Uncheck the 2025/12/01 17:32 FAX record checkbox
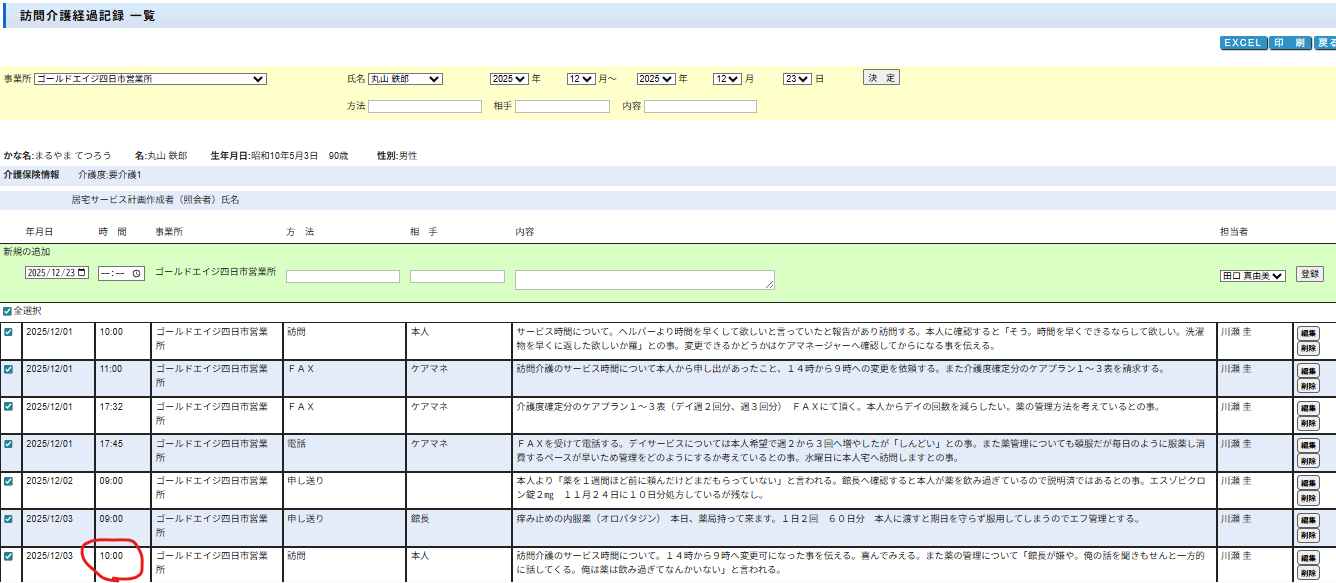The height and width of the screenshot is (583, 1336). click(x=9, y=406)
